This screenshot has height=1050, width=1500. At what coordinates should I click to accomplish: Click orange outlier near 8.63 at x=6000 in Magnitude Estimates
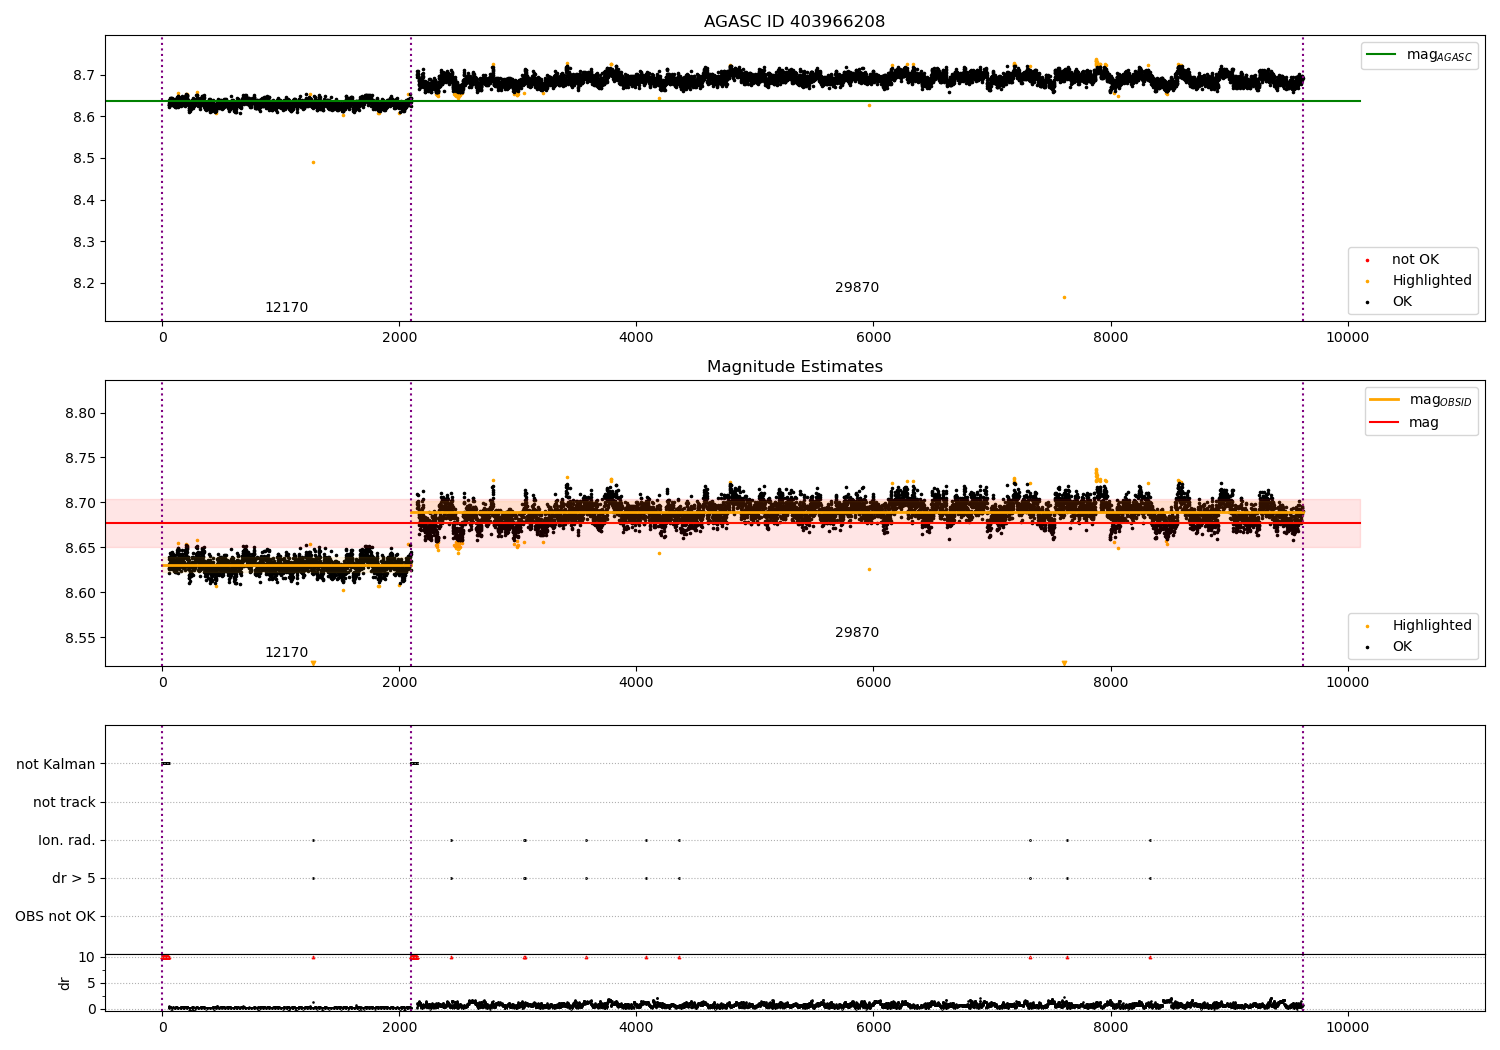point(869,569)
